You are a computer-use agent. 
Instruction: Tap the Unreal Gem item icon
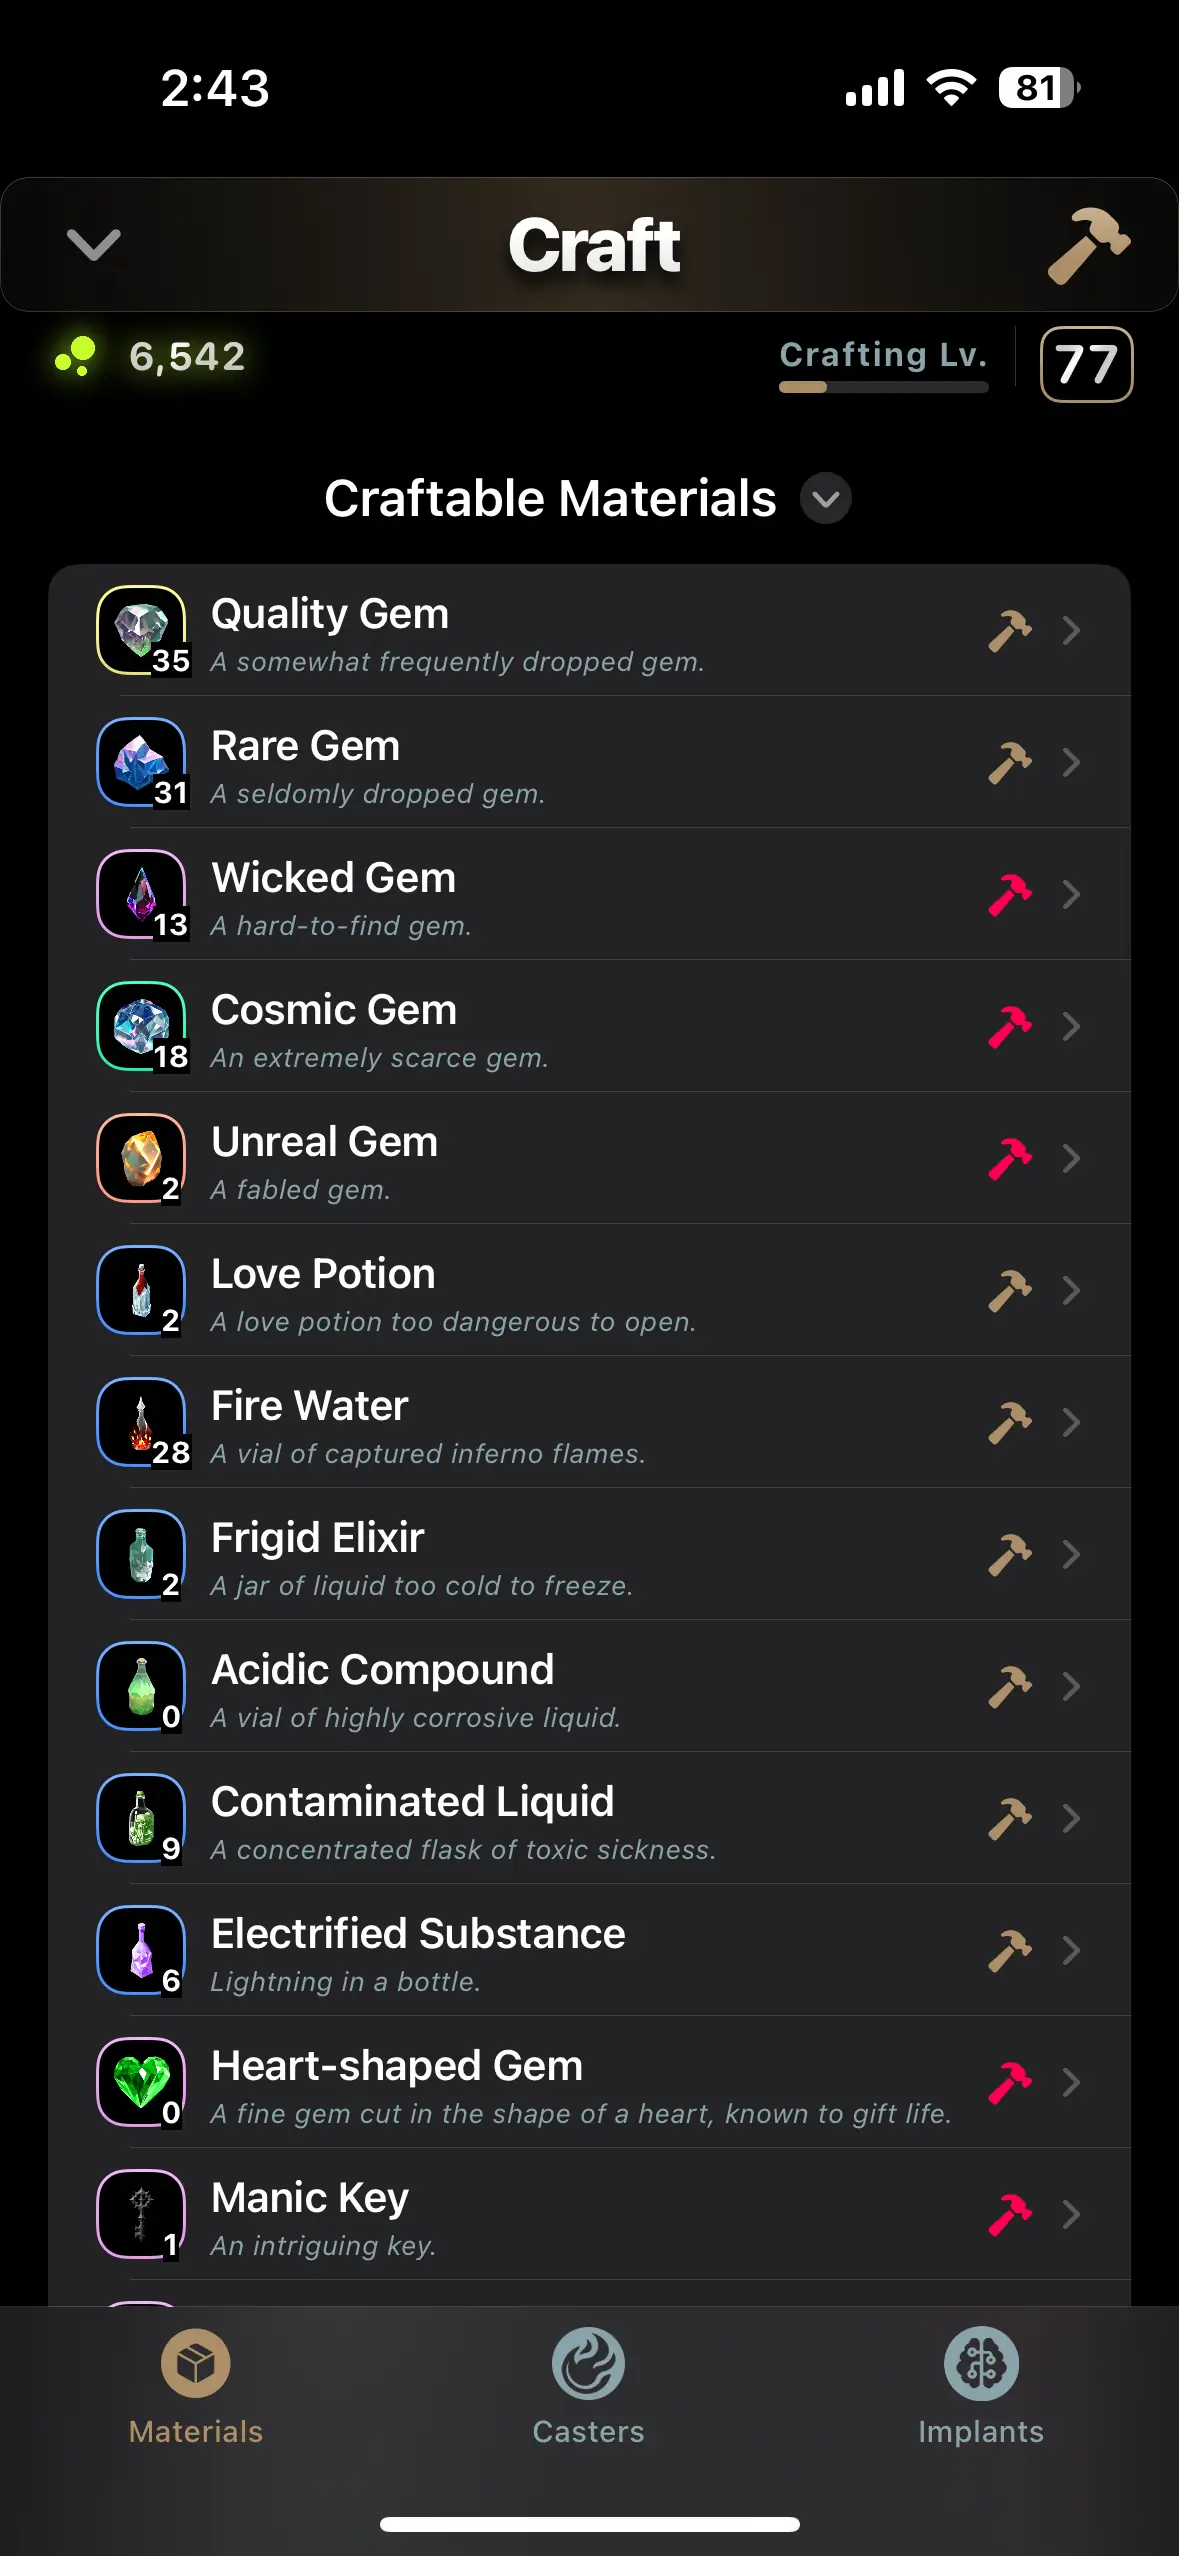[x=141, y=1158]
